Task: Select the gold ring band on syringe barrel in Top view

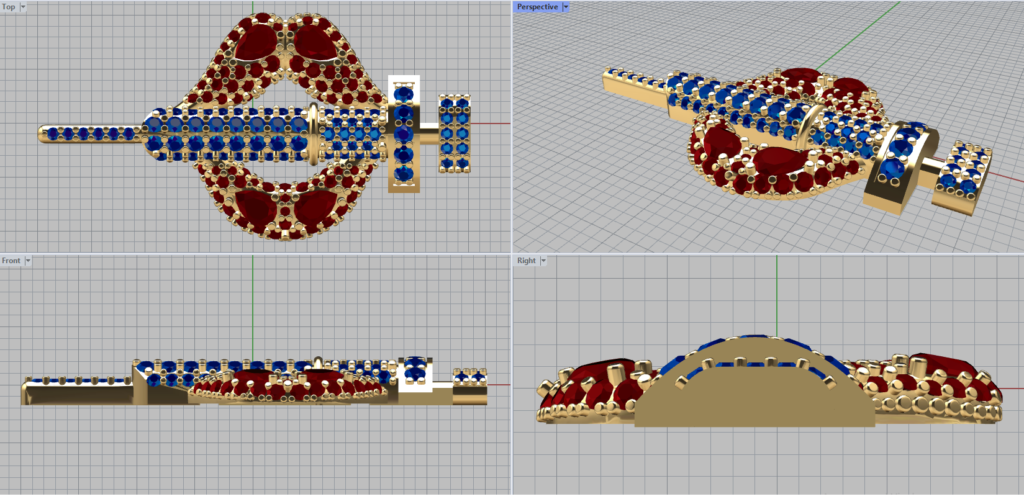Action: pyautogui.click(x=314, y=131)
